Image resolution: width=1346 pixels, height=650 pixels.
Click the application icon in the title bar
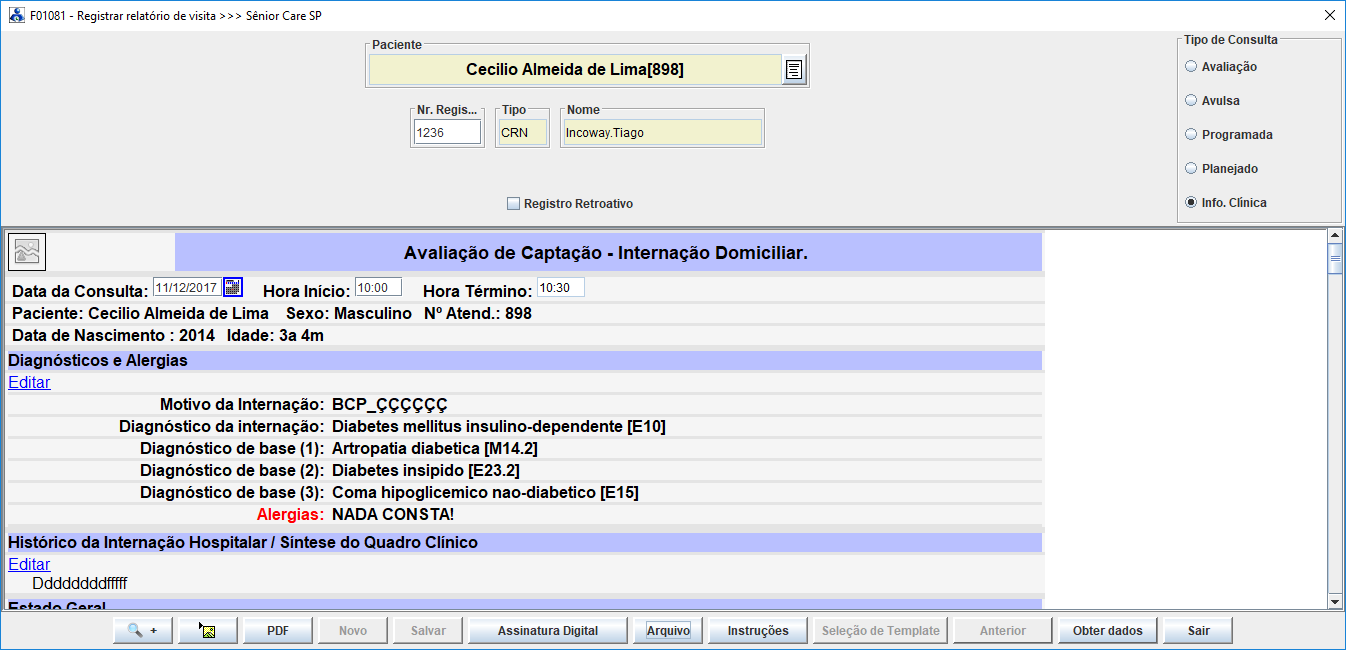(16, 16)
